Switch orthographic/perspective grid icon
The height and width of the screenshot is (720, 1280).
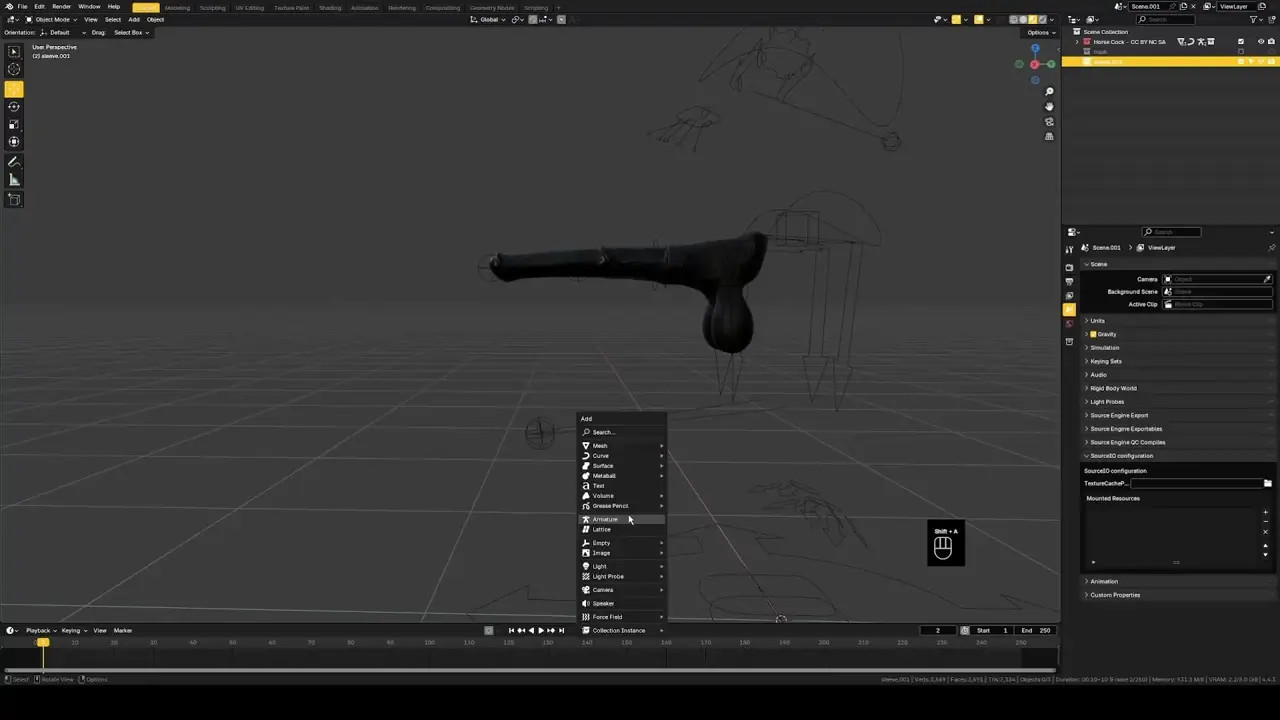(1049, 136)
